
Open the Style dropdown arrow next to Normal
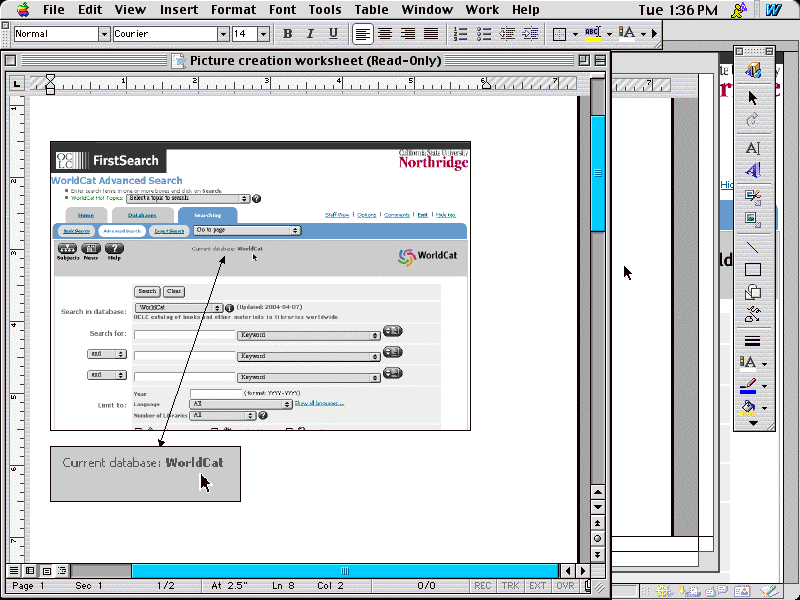tap(104, 34)
